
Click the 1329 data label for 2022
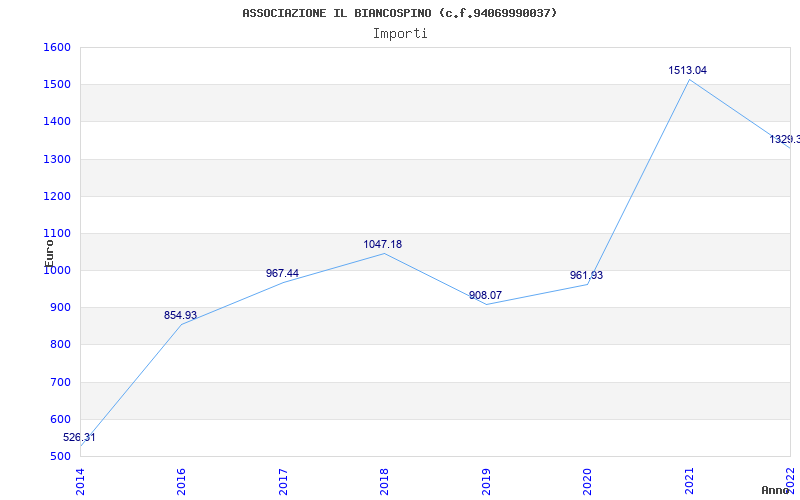click(x=784, y=139)
